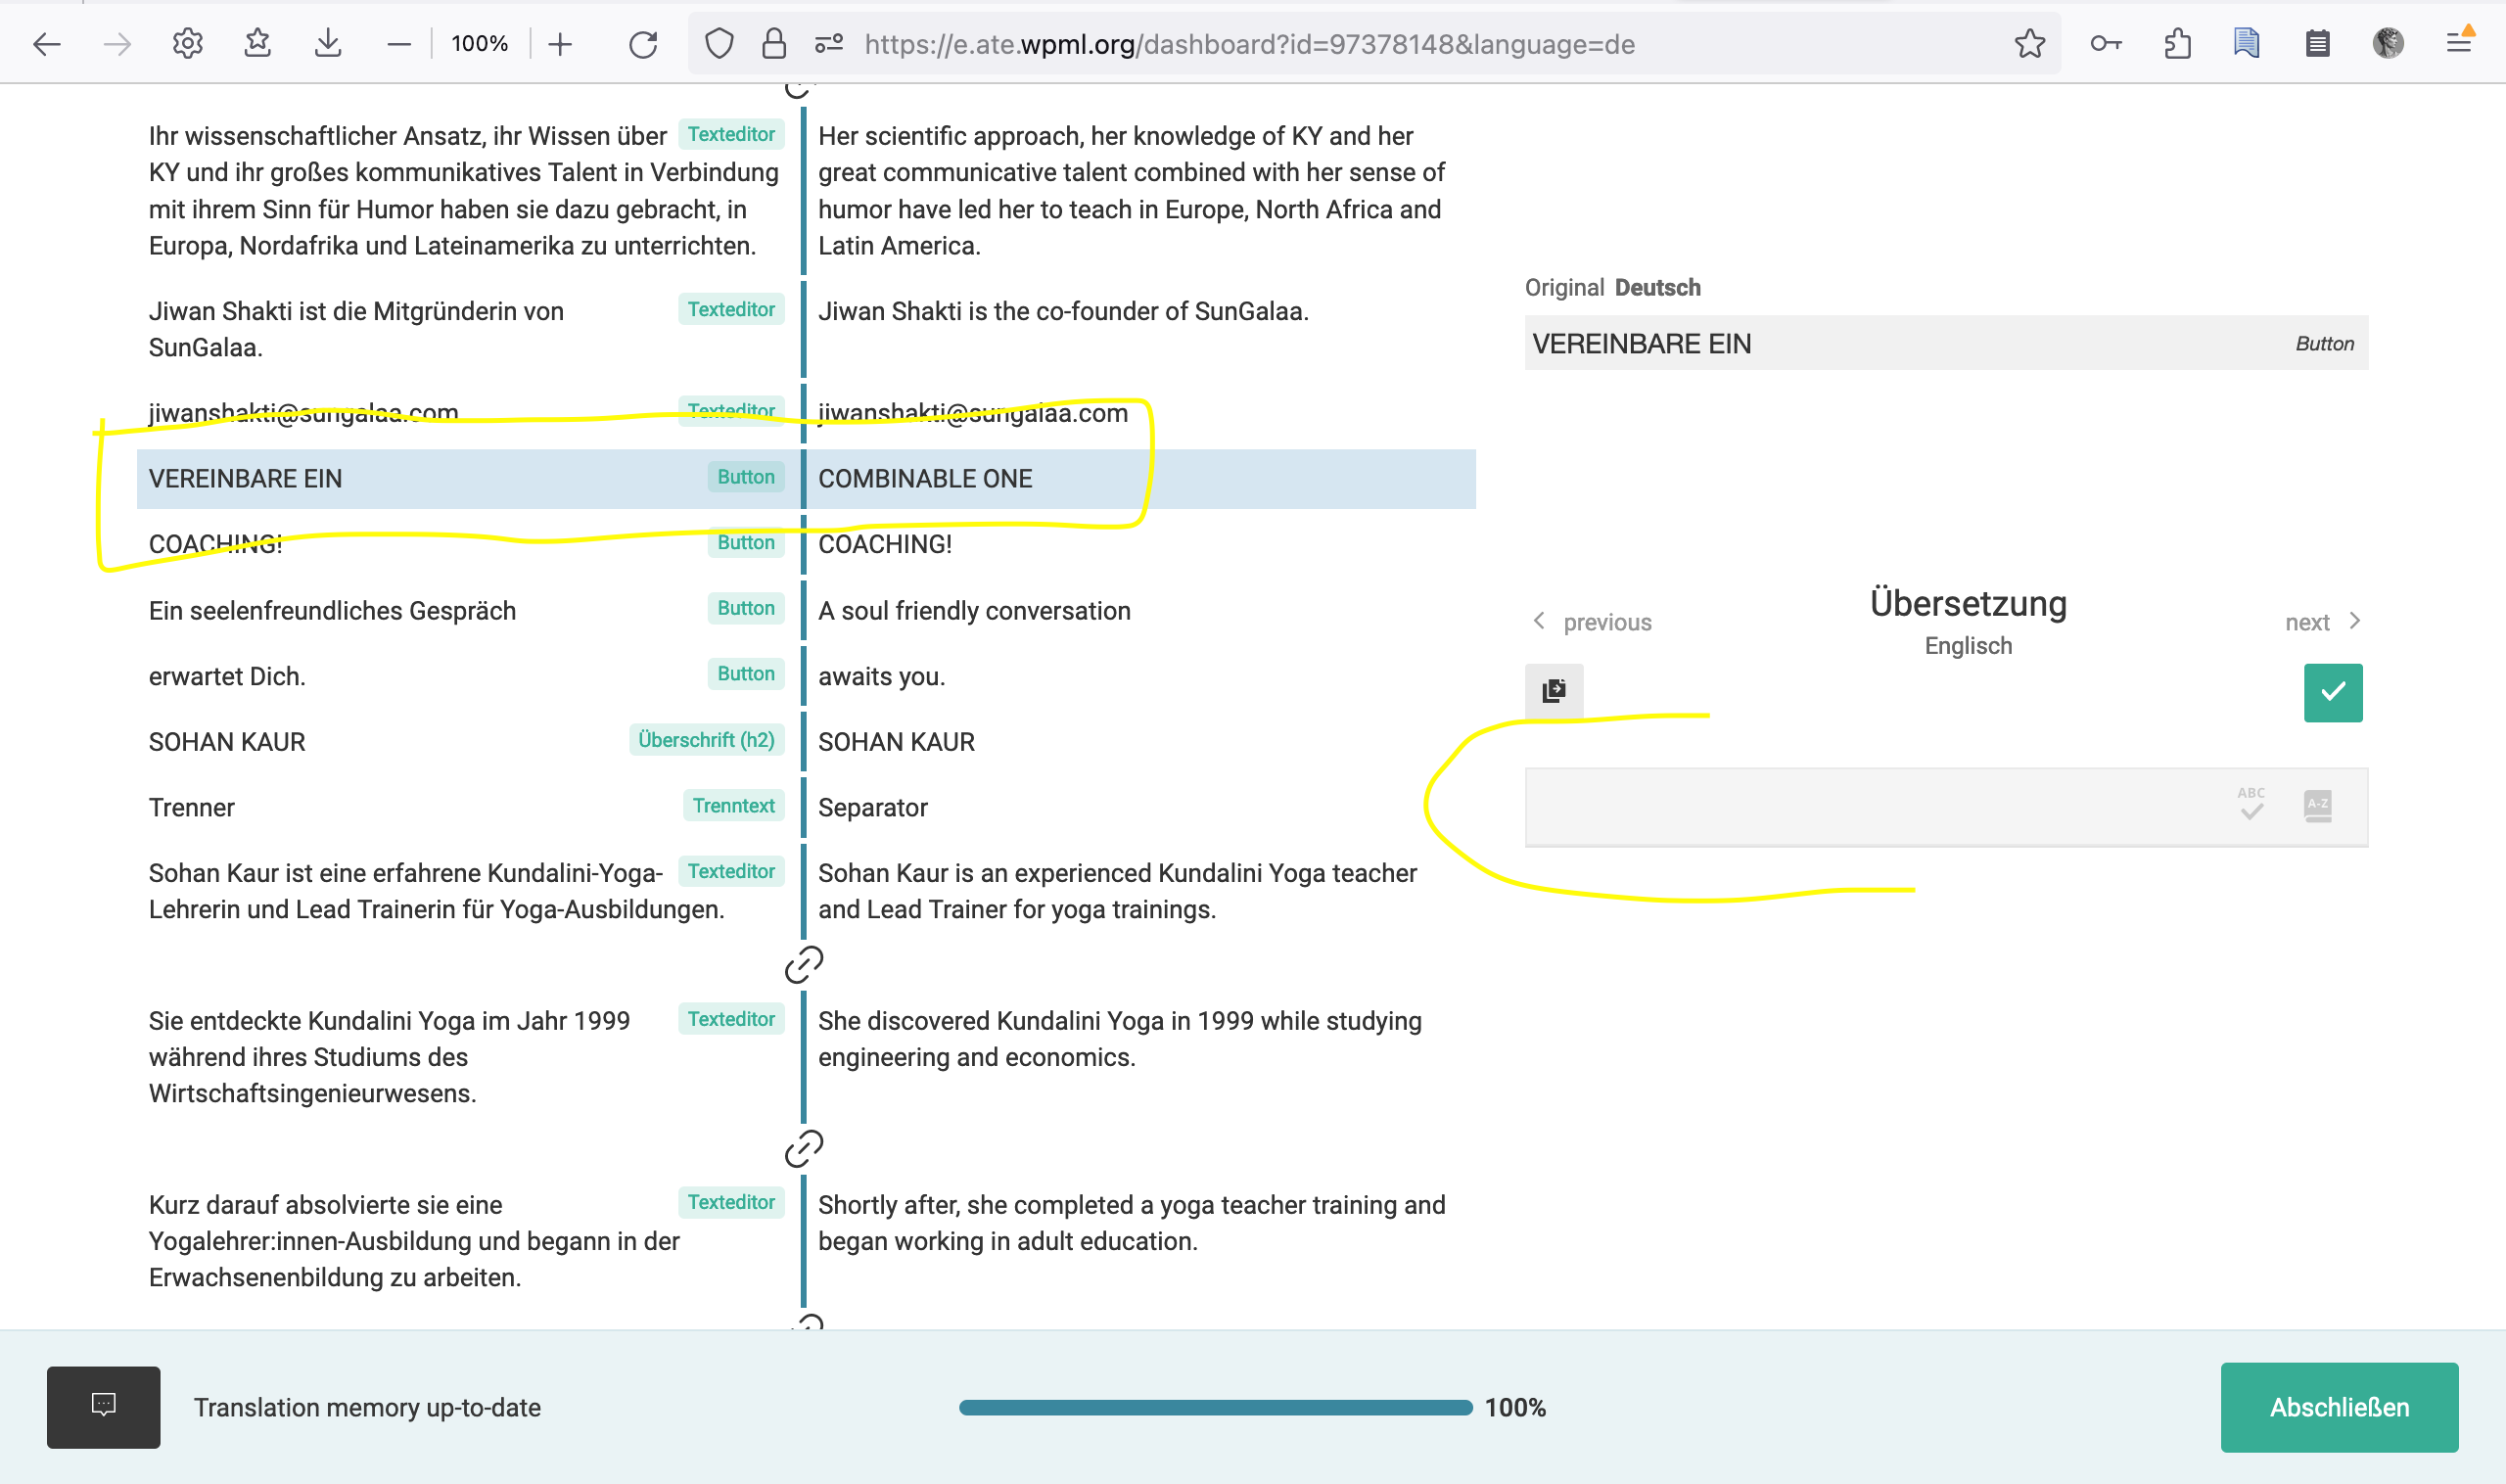
Task: Confirm translation with green checkmark button
Action: click(2332, 692)
